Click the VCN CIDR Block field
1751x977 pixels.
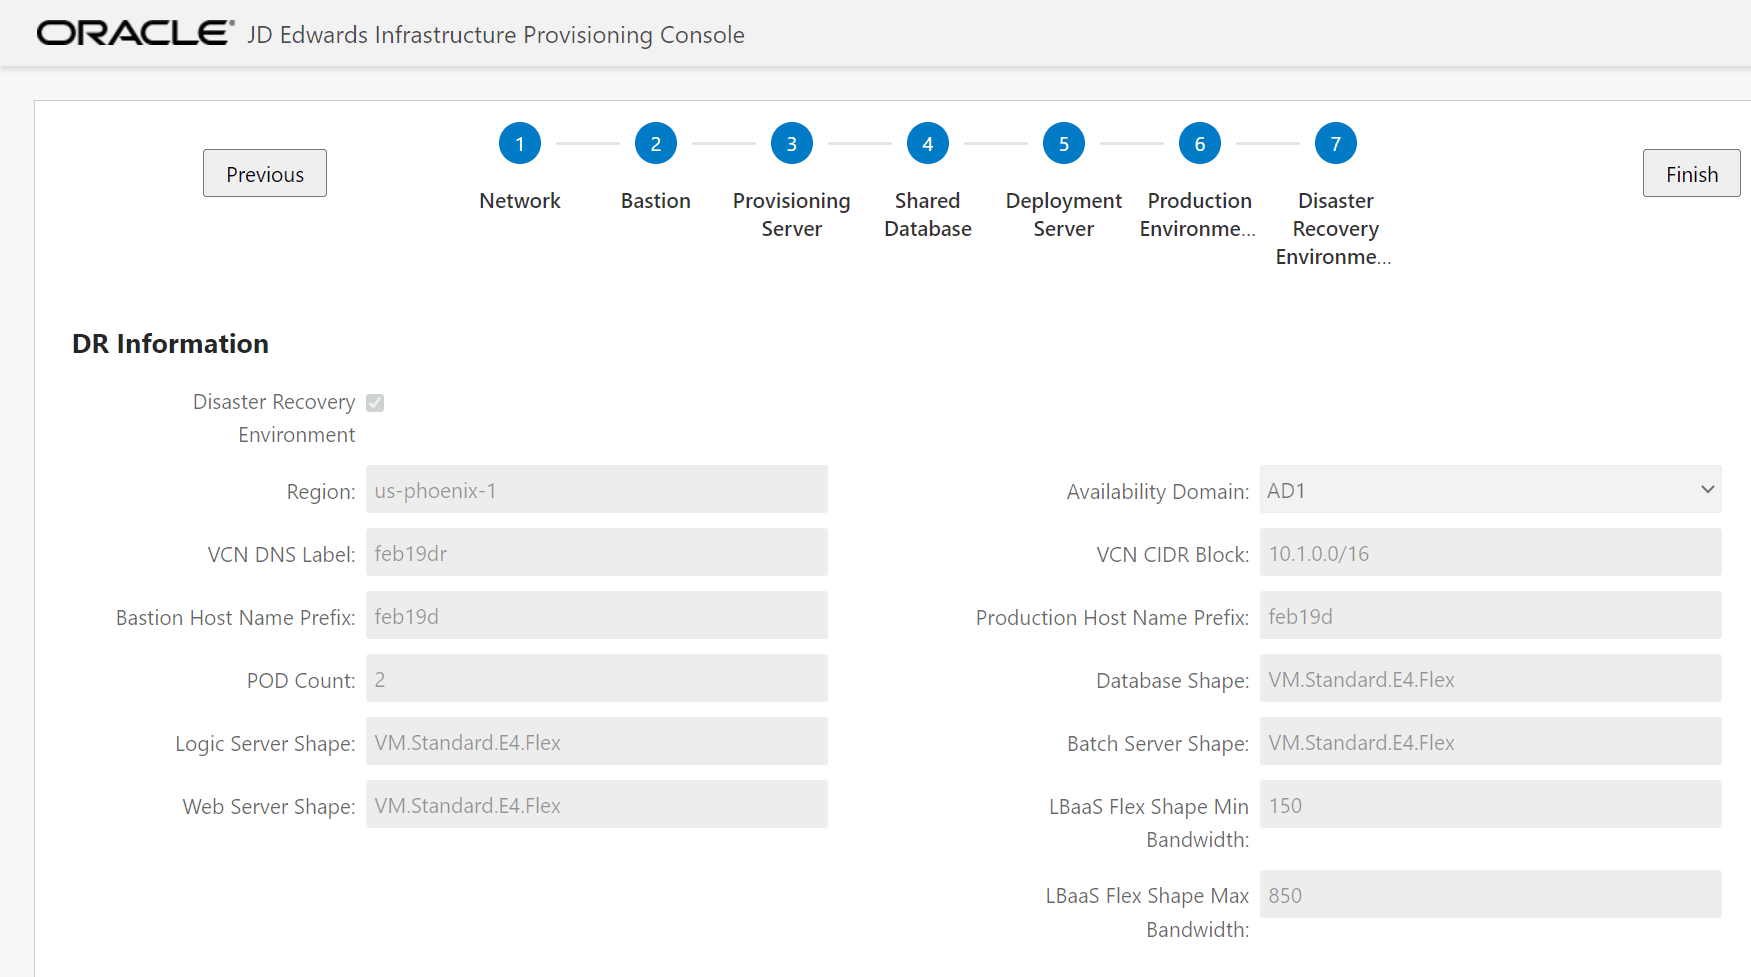click(x=1489, y=552)
